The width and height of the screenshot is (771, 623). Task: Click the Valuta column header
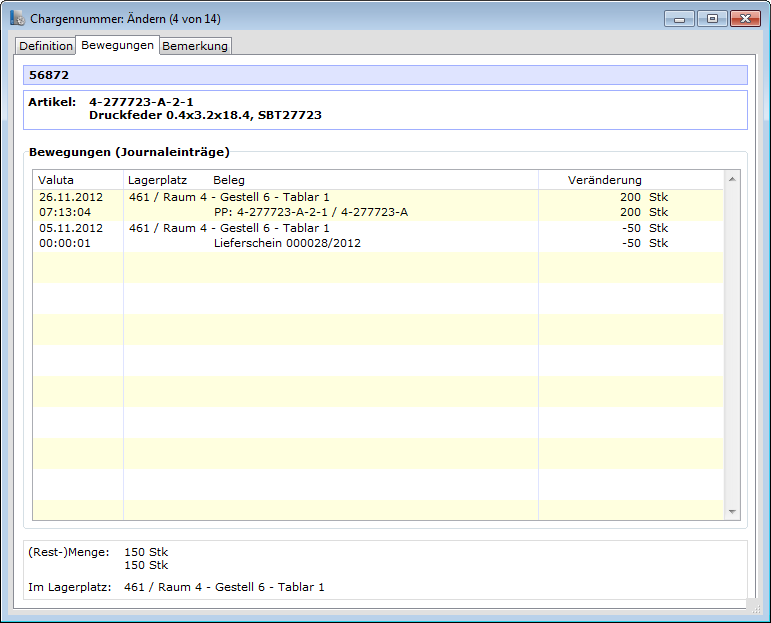(56, 180)
